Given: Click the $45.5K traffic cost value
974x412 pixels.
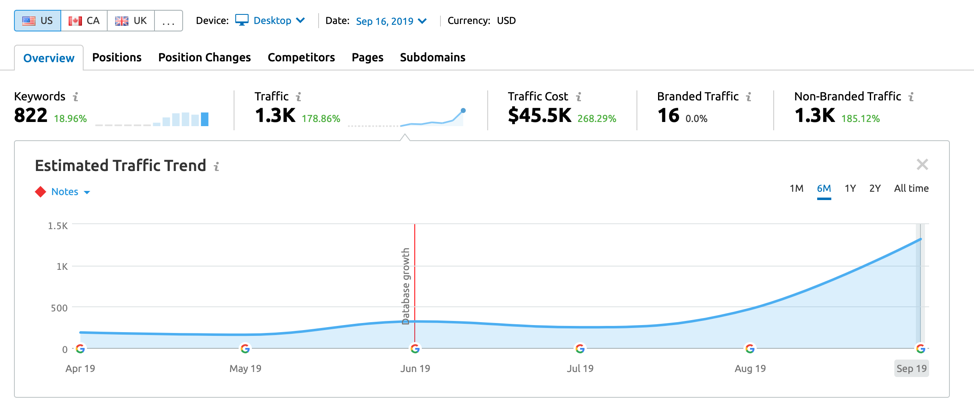Looking at the screenshot, I should click(x=540, y=116).
